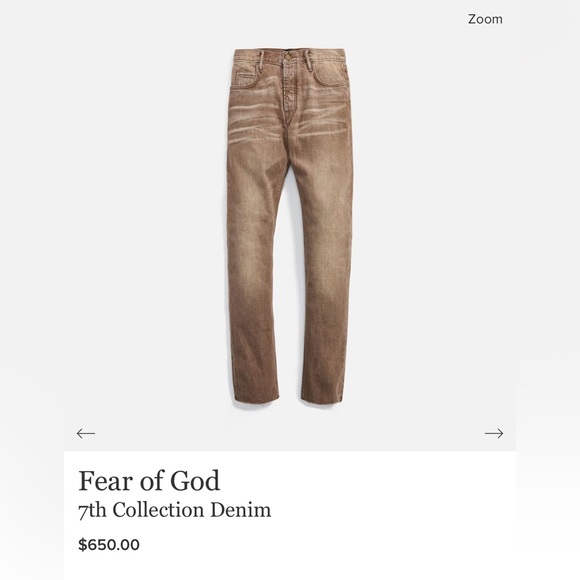Select the Fear of God brand title

[149, 481]
